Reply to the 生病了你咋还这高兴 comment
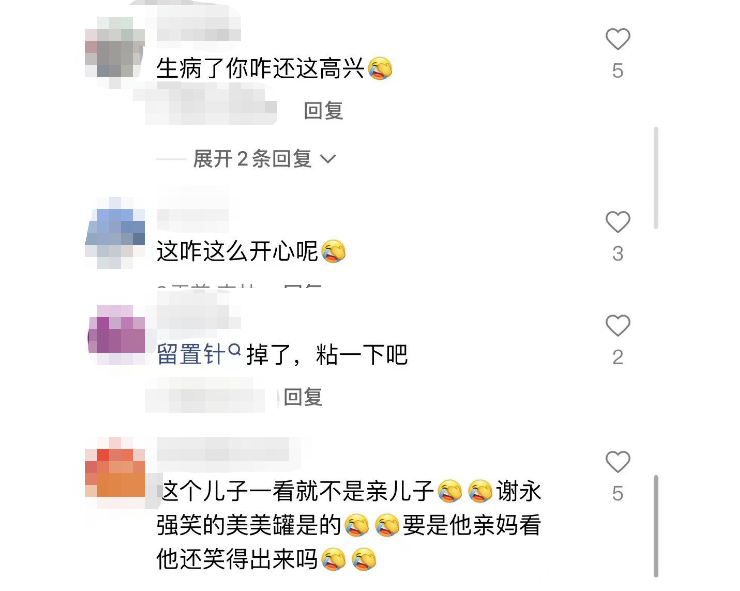The width and height of the screenshot is (740, 591). [323, 110]
